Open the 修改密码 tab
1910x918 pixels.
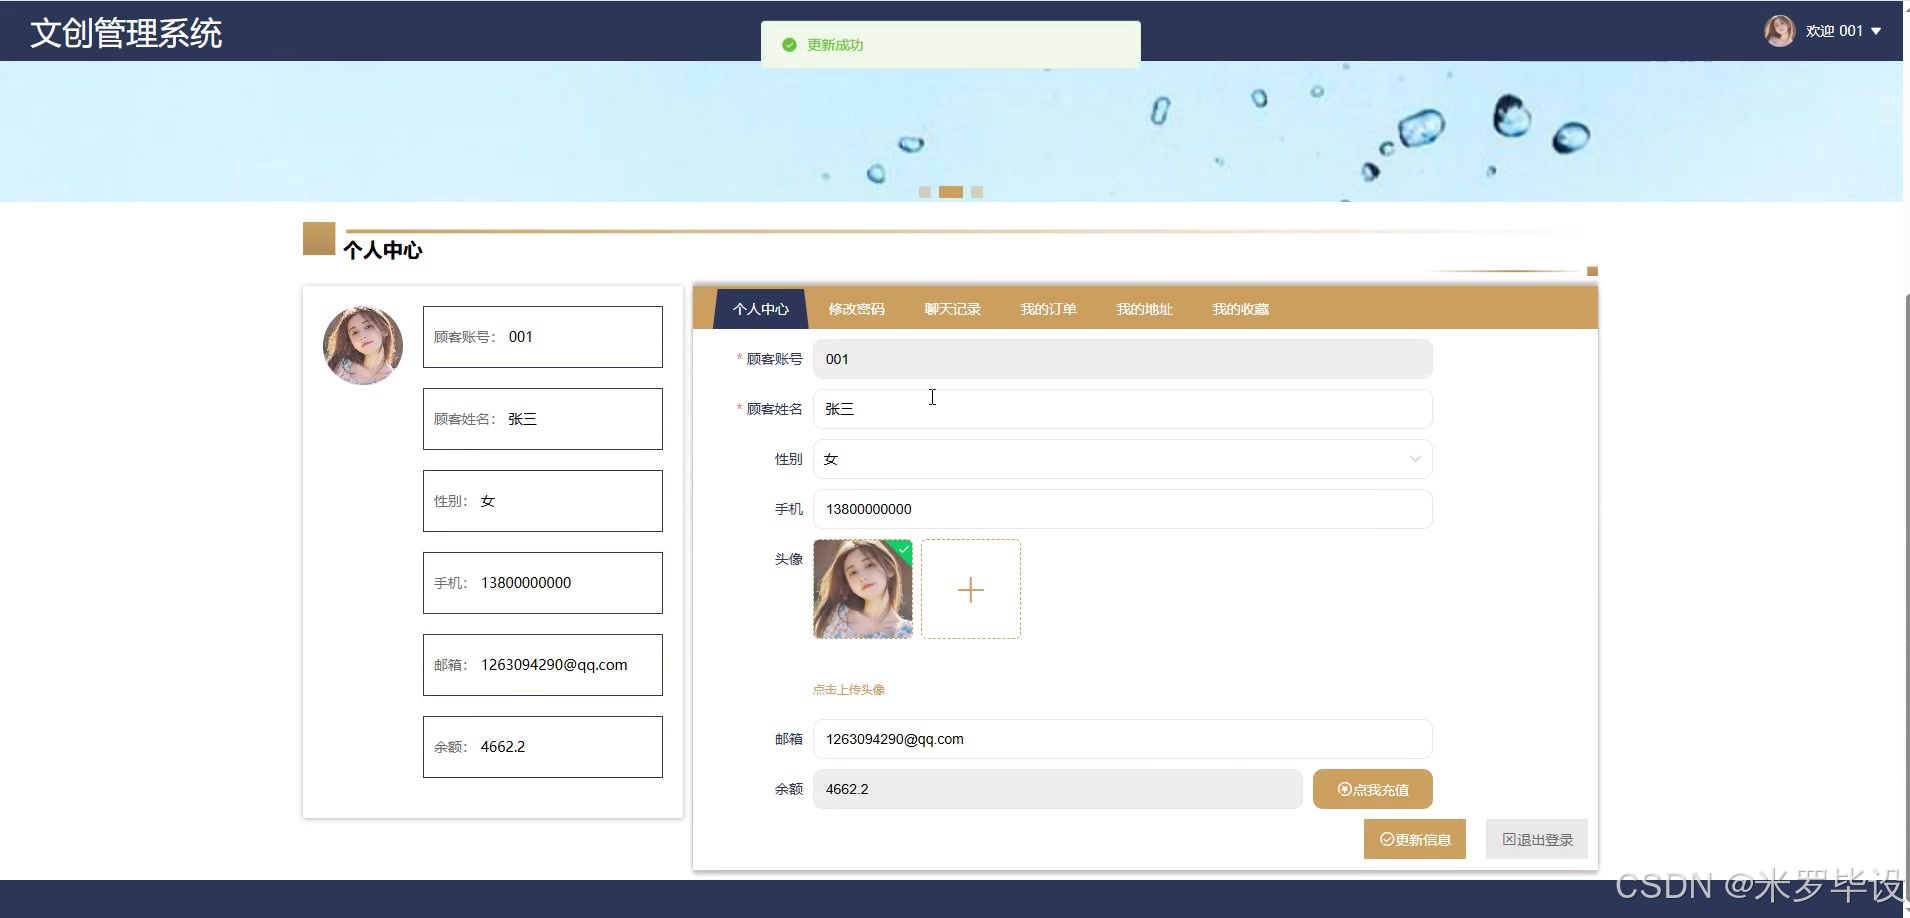[x=856, y=309]
